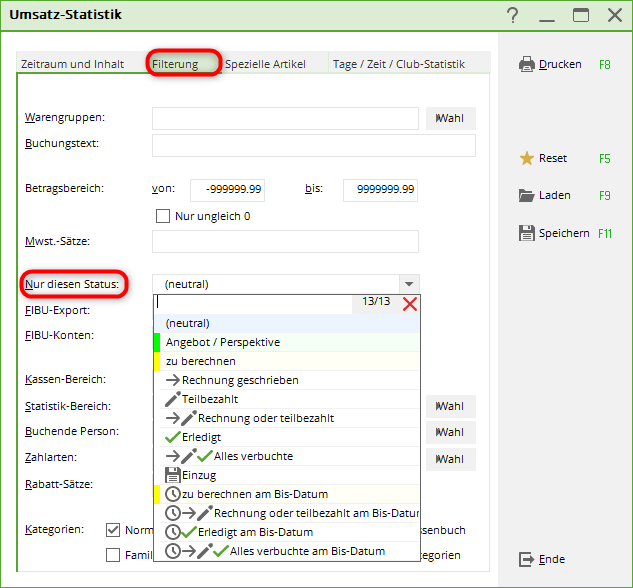Select yellow-marked zu berechnen status
The width and height of the screenshot is (633, 588).
[200, 361]
